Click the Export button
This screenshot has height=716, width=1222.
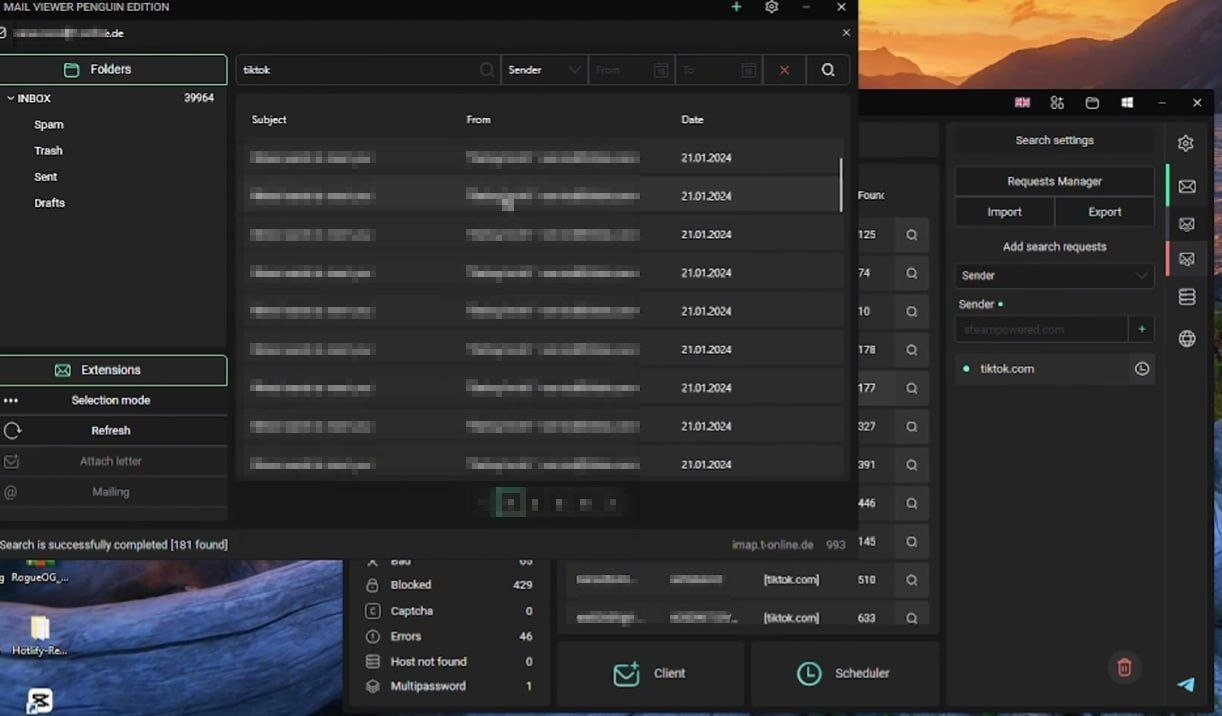[x=1105, y=212]
